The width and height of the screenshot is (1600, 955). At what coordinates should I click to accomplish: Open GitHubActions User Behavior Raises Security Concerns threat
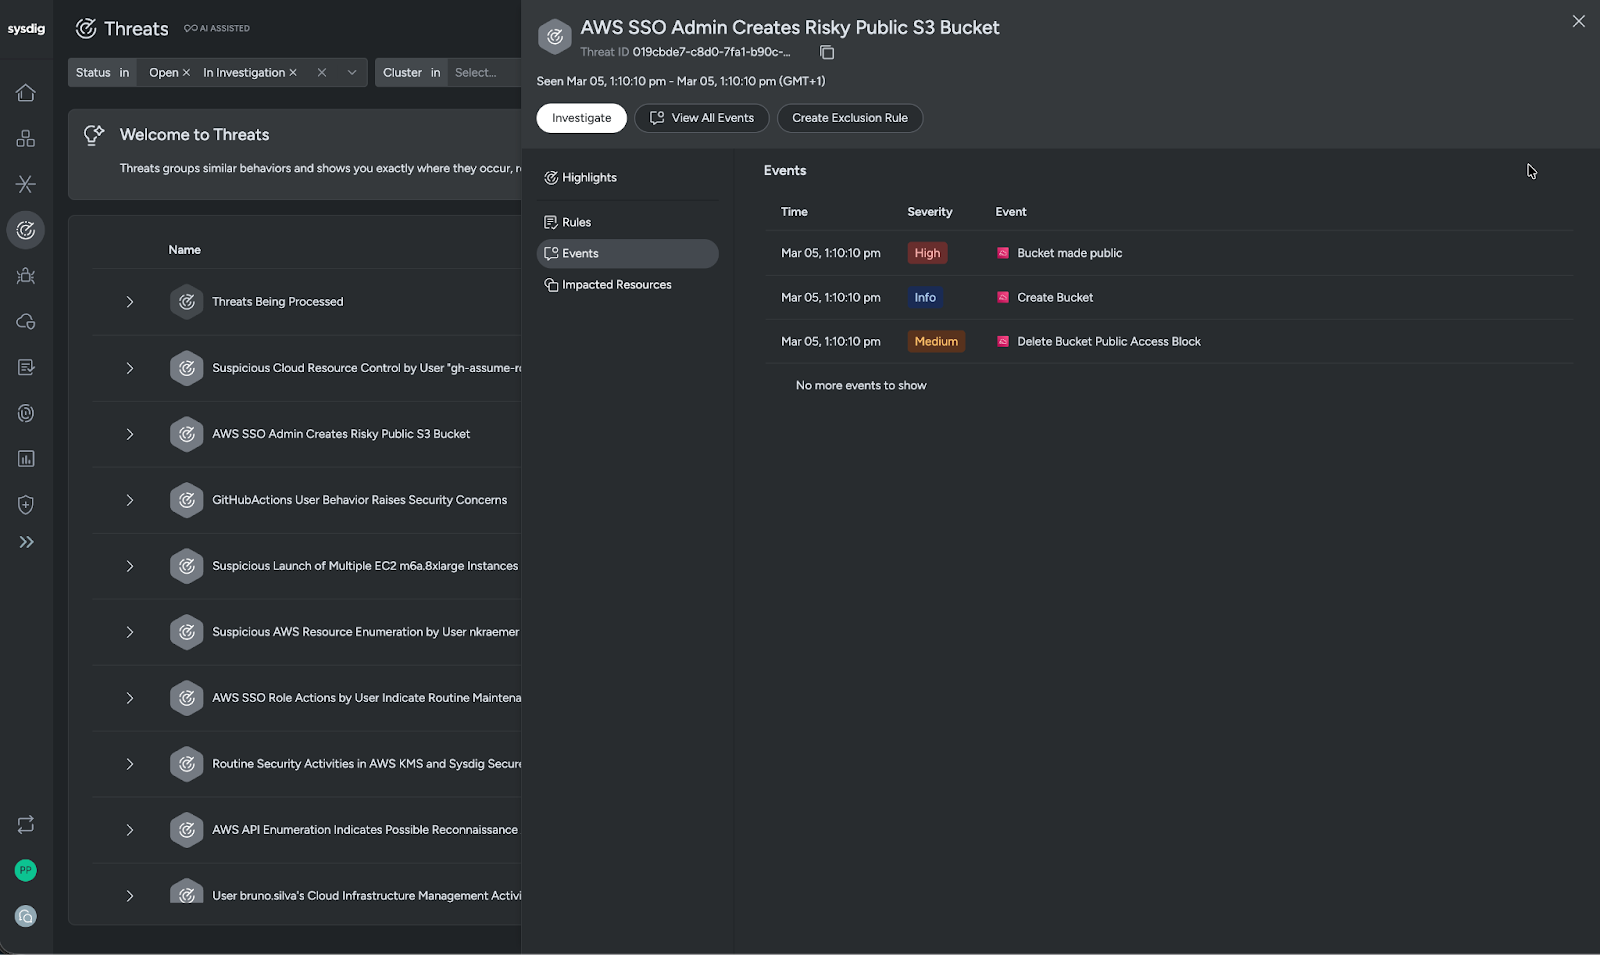(x=359, y=500)
